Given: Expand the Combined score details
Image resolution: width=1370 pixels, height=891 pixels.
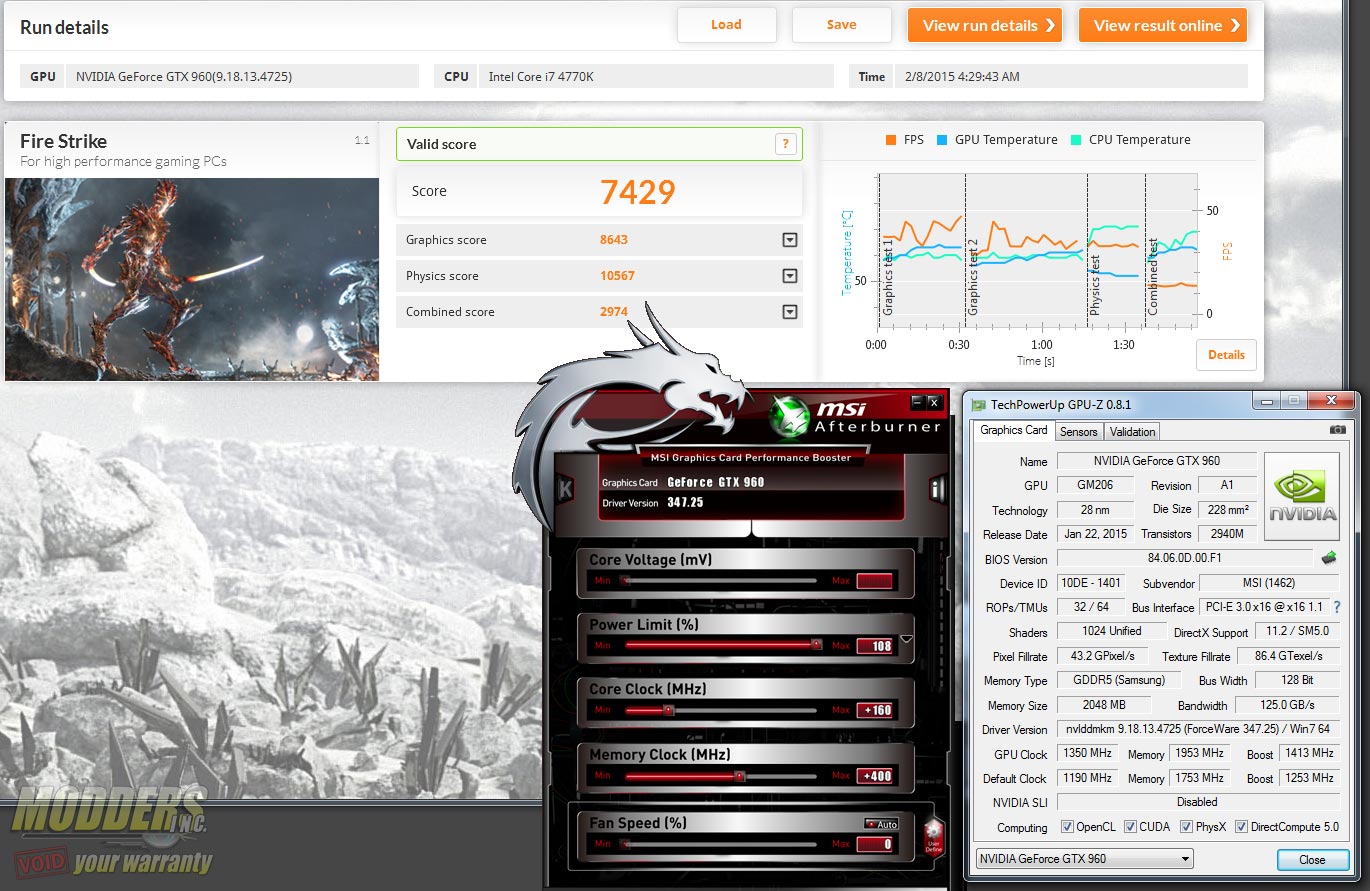Looking at the screenshot, I should point(790,312).
